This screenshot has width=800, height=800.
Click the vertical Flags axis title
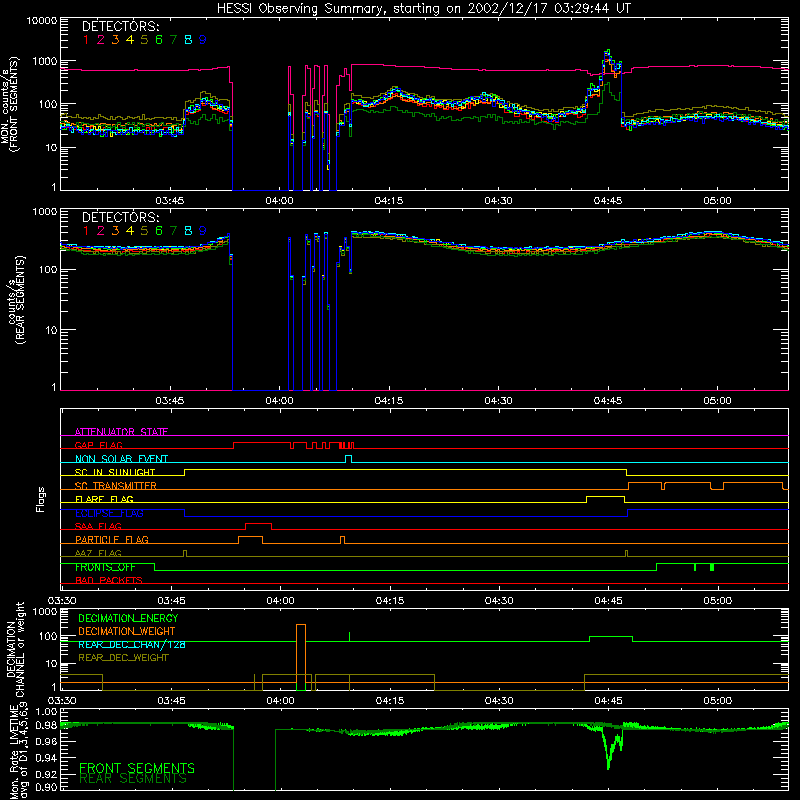(40, 499)
